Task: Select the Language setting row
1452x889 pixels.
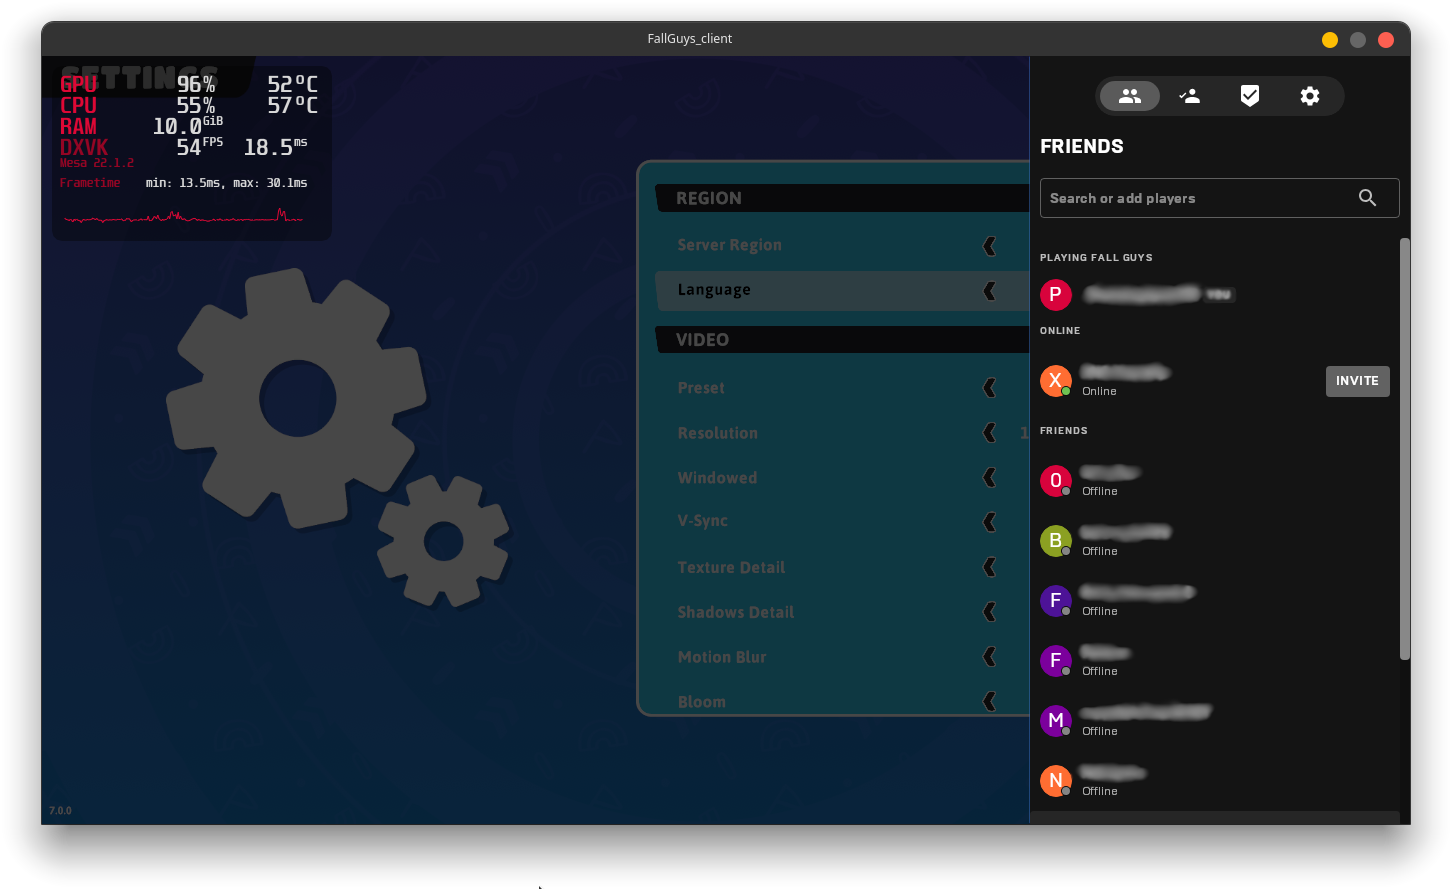Action: pyautogui.click(x=842, y=291)
